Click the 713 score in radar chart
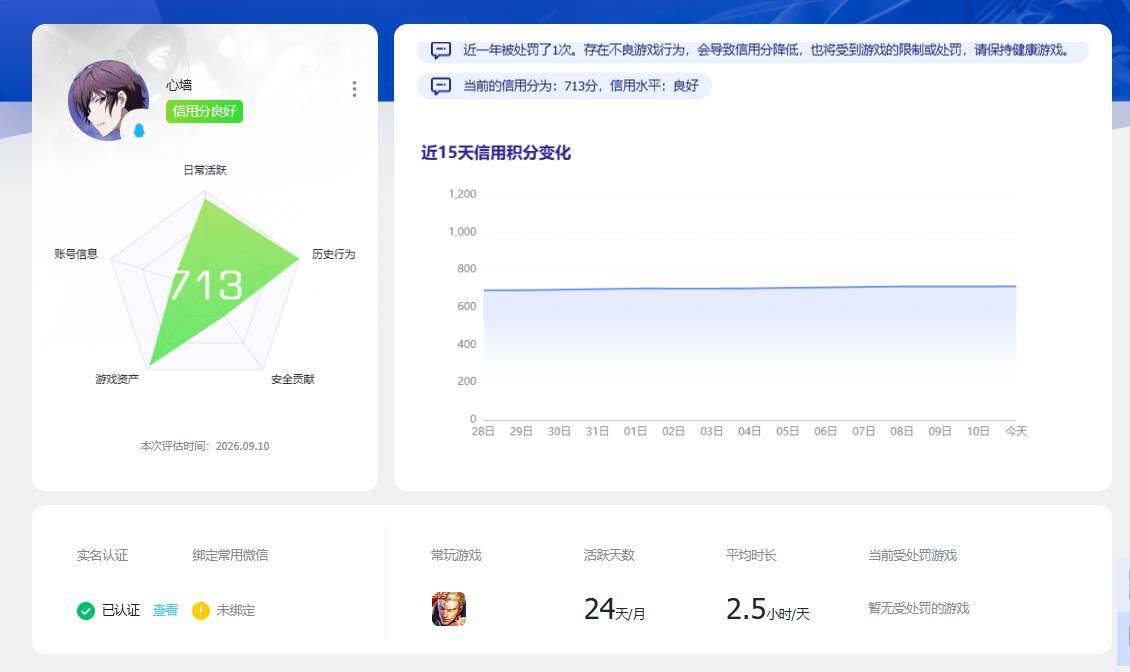The image size is (1130, 672). click(x=207, y=285)
